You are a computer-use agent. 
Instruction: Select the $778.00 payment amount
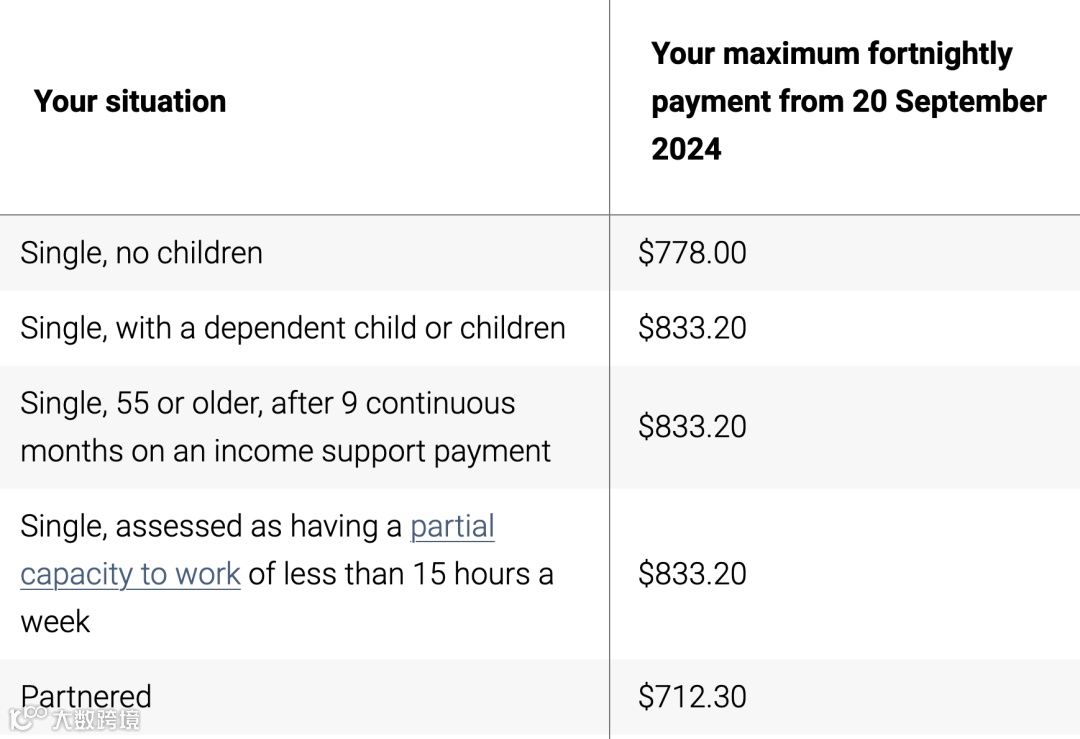692,253
